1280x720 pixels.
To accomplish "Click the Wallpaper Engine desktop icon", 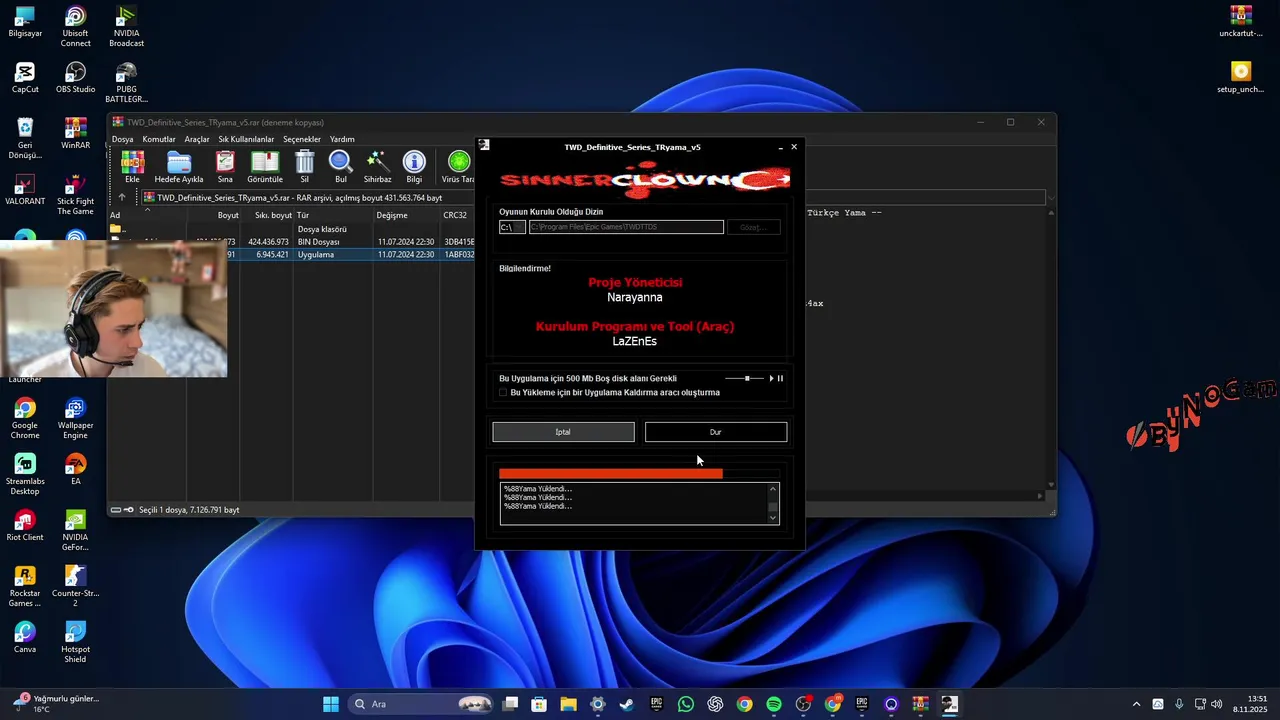I will 75,419.
